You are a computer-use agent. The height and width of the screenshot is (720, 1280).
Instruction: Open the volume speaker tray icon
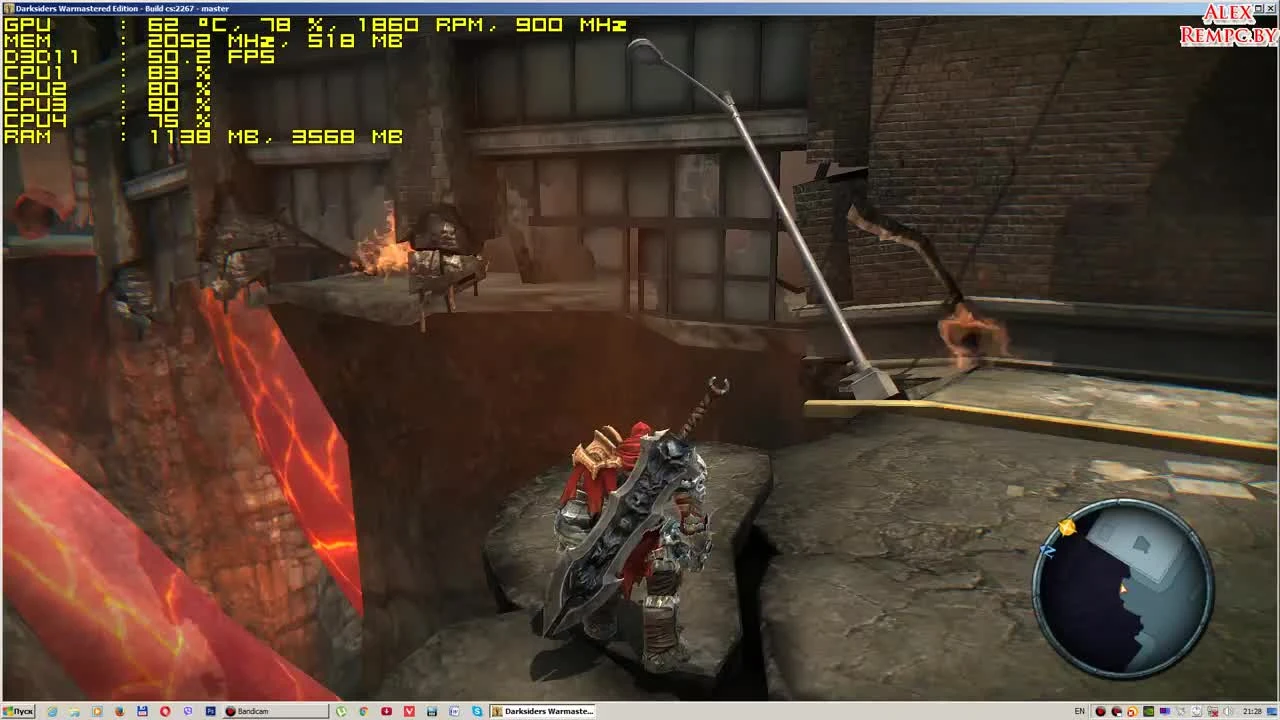pyautogui.click(x=1229, y=711)
